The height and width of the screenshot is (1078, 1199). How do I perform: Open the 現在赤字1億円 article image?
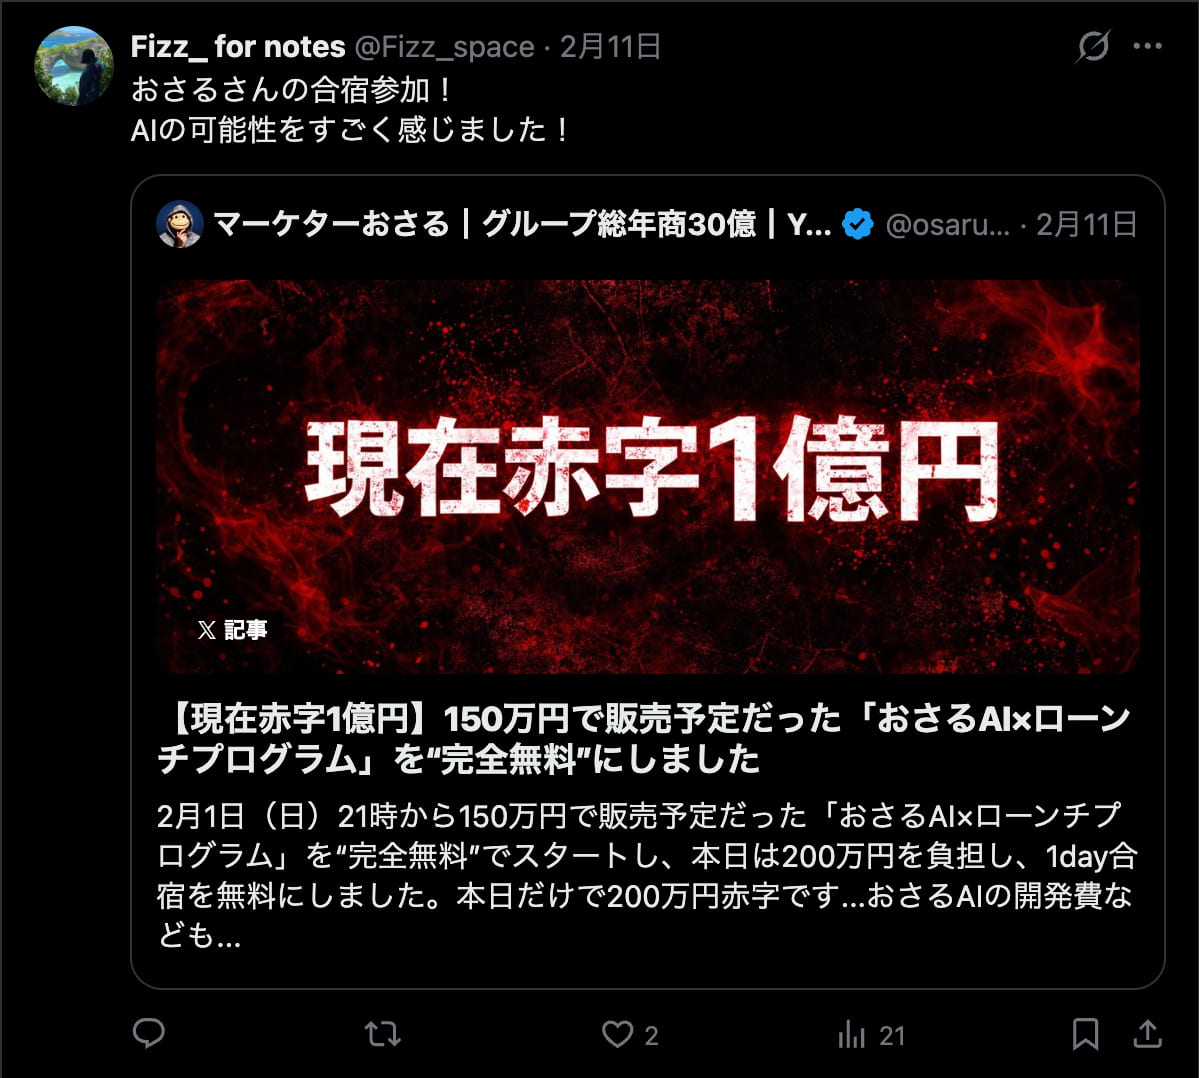(648, 476)
